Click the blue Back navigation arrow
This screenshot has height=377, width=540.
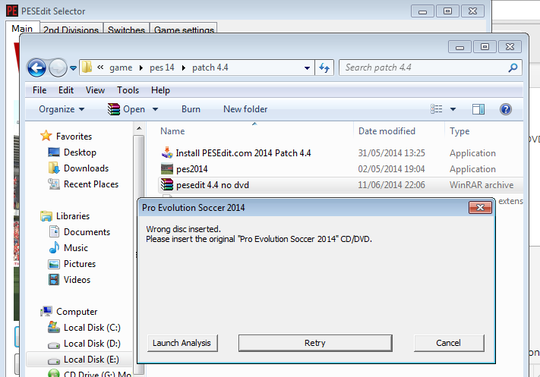[x=37, y=68]
